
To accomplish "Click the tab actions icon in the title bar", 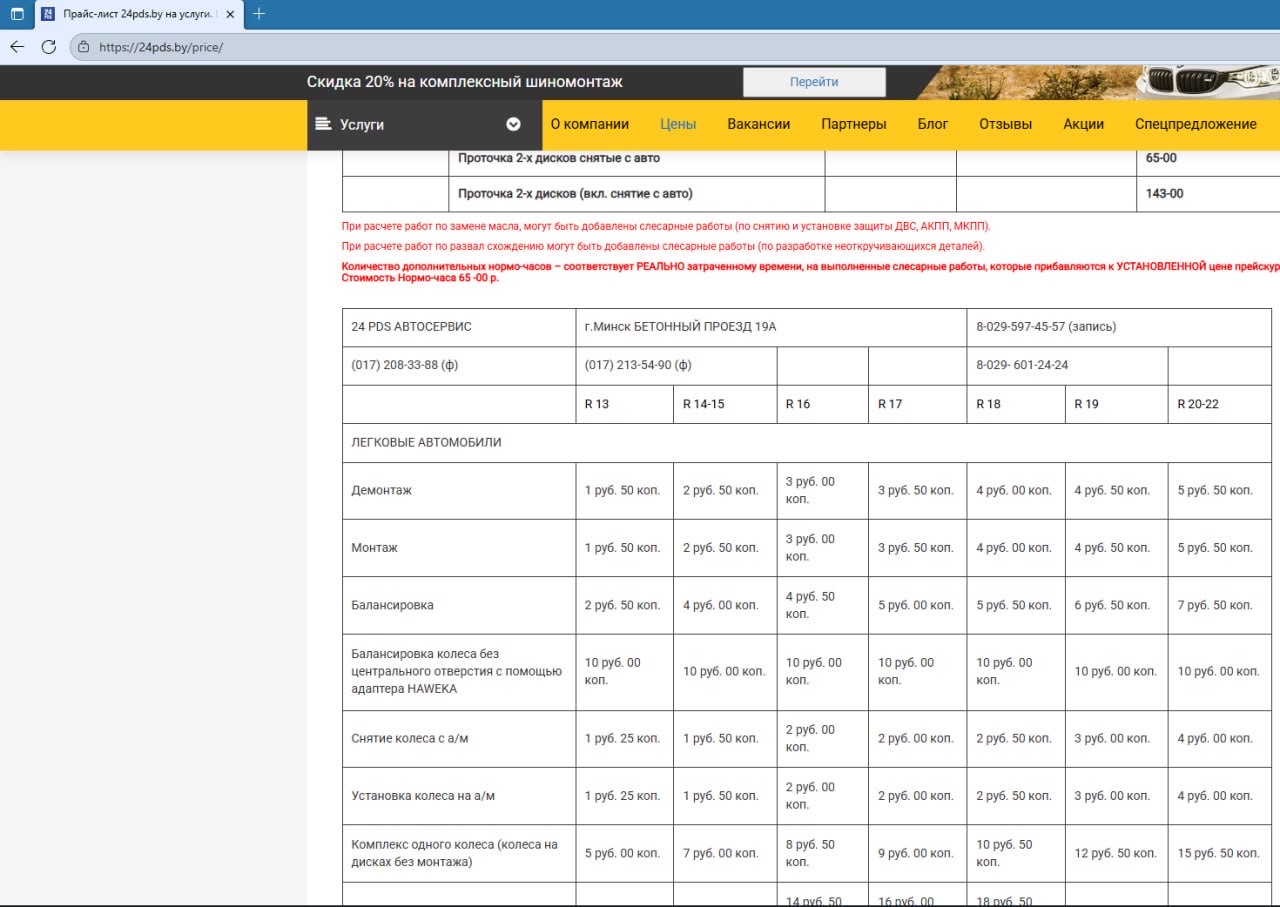I will point(17,14).
